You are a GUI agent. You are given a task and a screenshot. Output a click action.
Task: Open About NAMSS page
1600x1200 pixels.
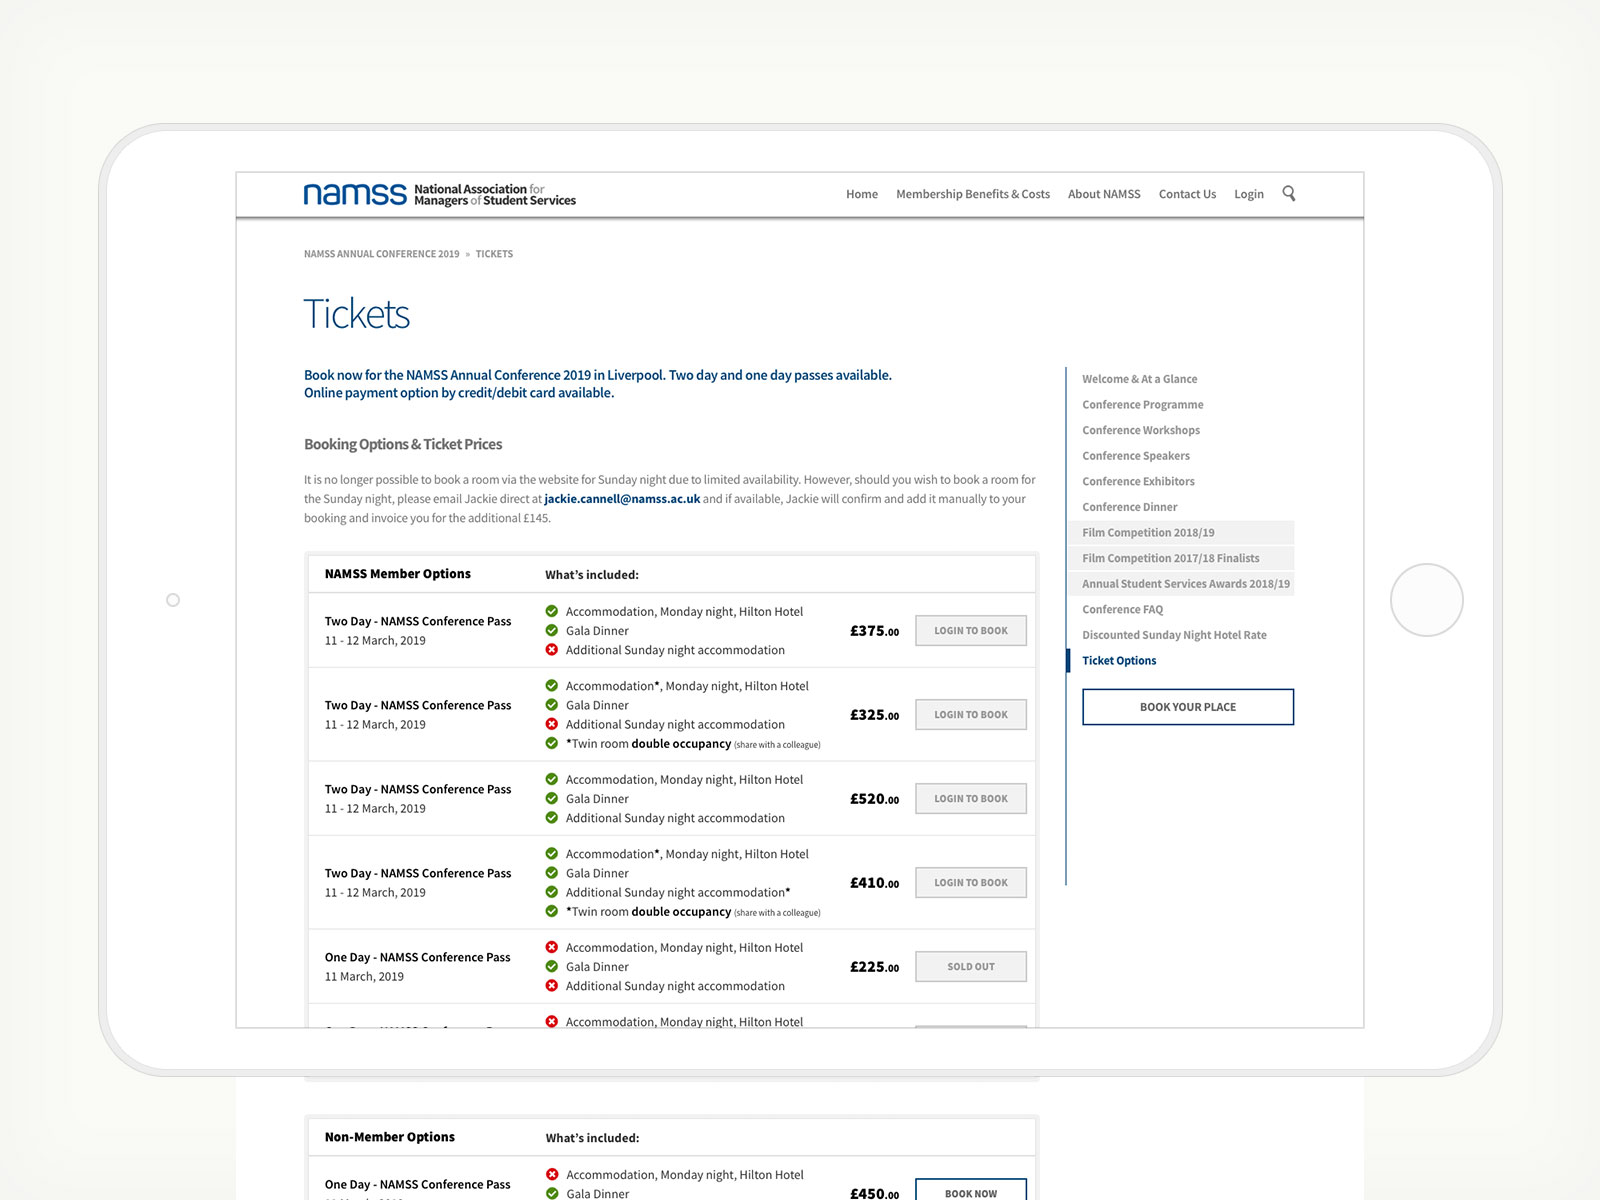[1104, 194]
